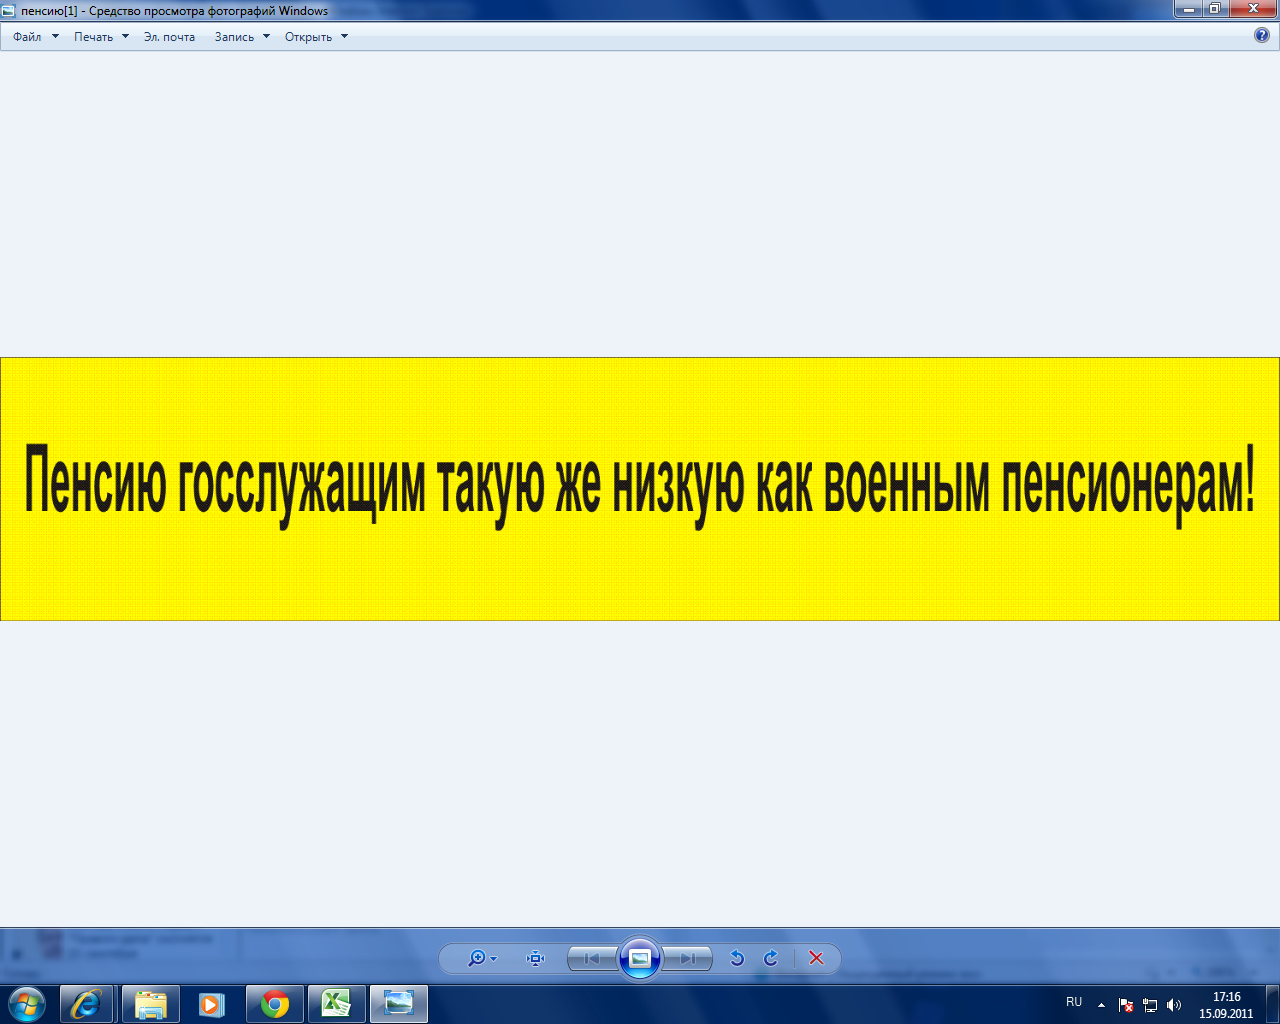Delete the photo with red X
The height and width of the screenshot is (1024, 1280).
click(x=816, y=958)
